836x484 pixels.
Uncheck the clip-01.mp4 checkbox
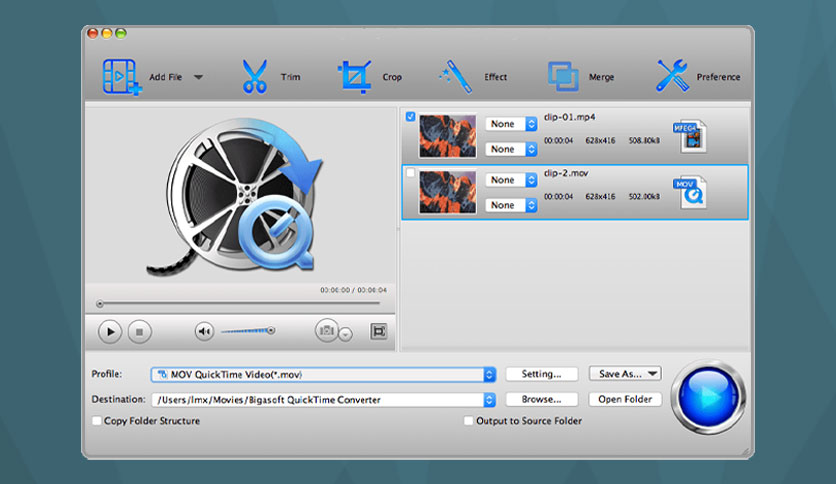410,116
